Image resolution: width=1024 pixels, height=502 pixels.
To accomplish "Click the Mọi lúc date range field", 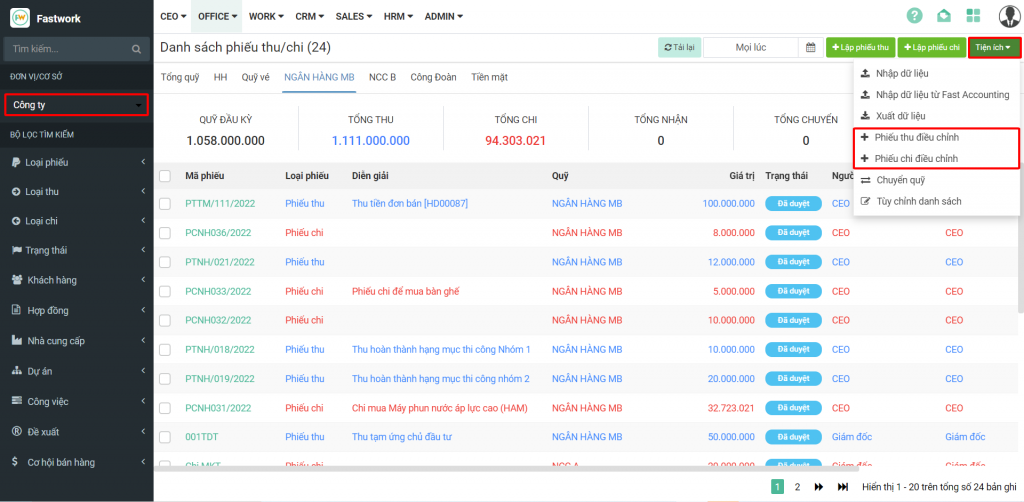I will point(750,47).
